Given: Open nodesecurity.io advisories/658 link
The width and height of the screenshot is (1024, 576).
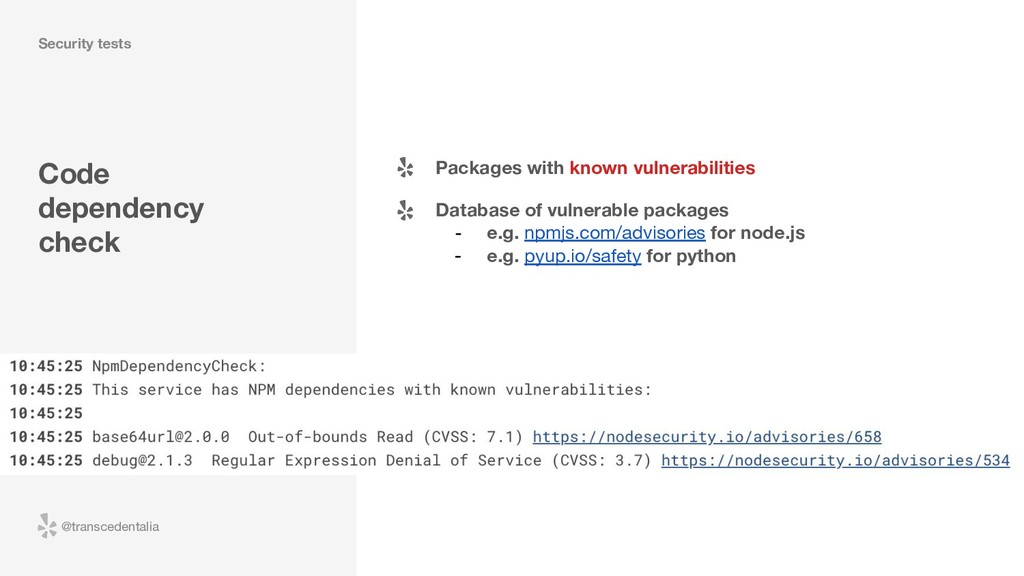Looking at the screenshot, I should coord(707,437).
